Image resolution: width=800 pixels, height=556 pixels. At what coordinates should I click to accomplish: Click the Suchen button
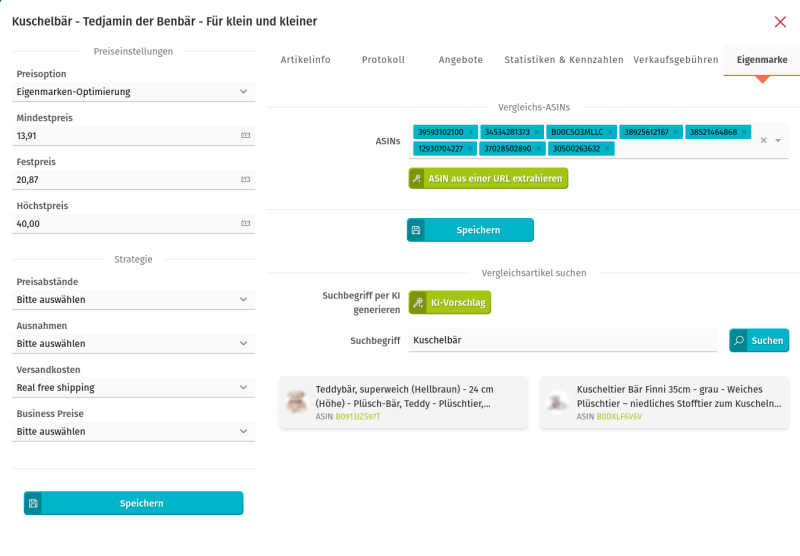click(x=759, y=340)
